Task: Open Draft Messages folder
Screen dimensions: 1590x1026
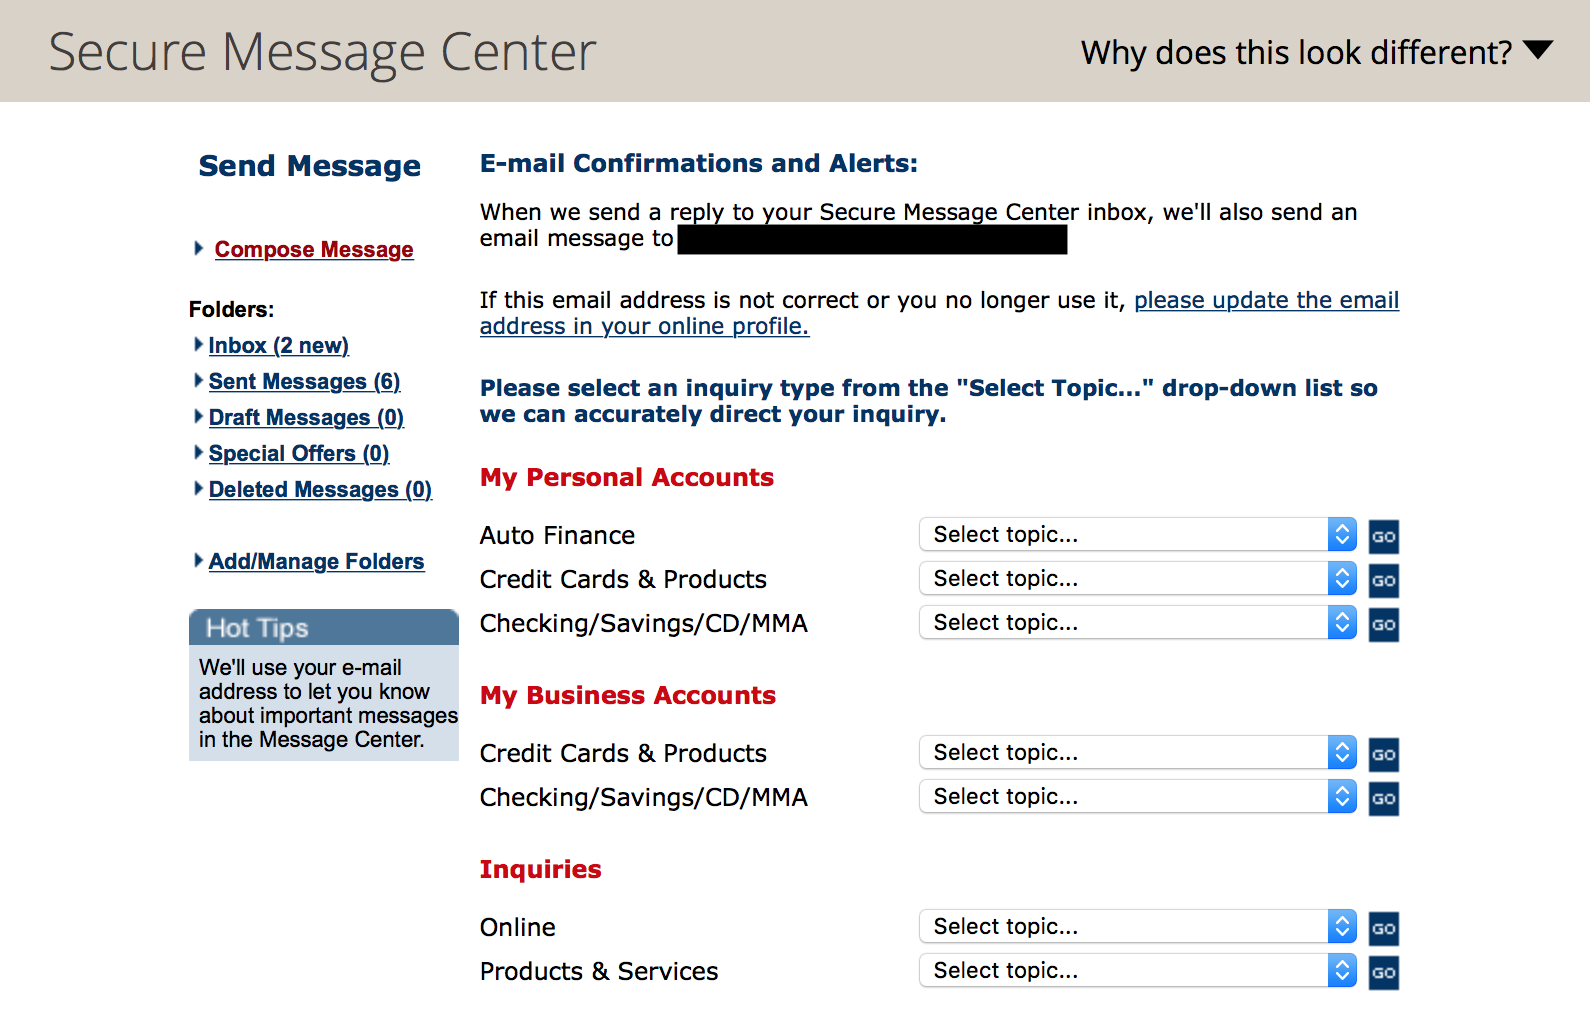Action: [306, 418]
